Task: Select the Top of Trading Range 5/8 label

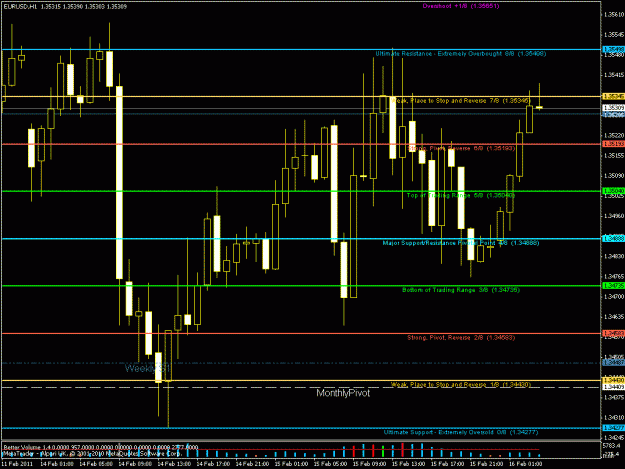Action: [x=461, y=195]
